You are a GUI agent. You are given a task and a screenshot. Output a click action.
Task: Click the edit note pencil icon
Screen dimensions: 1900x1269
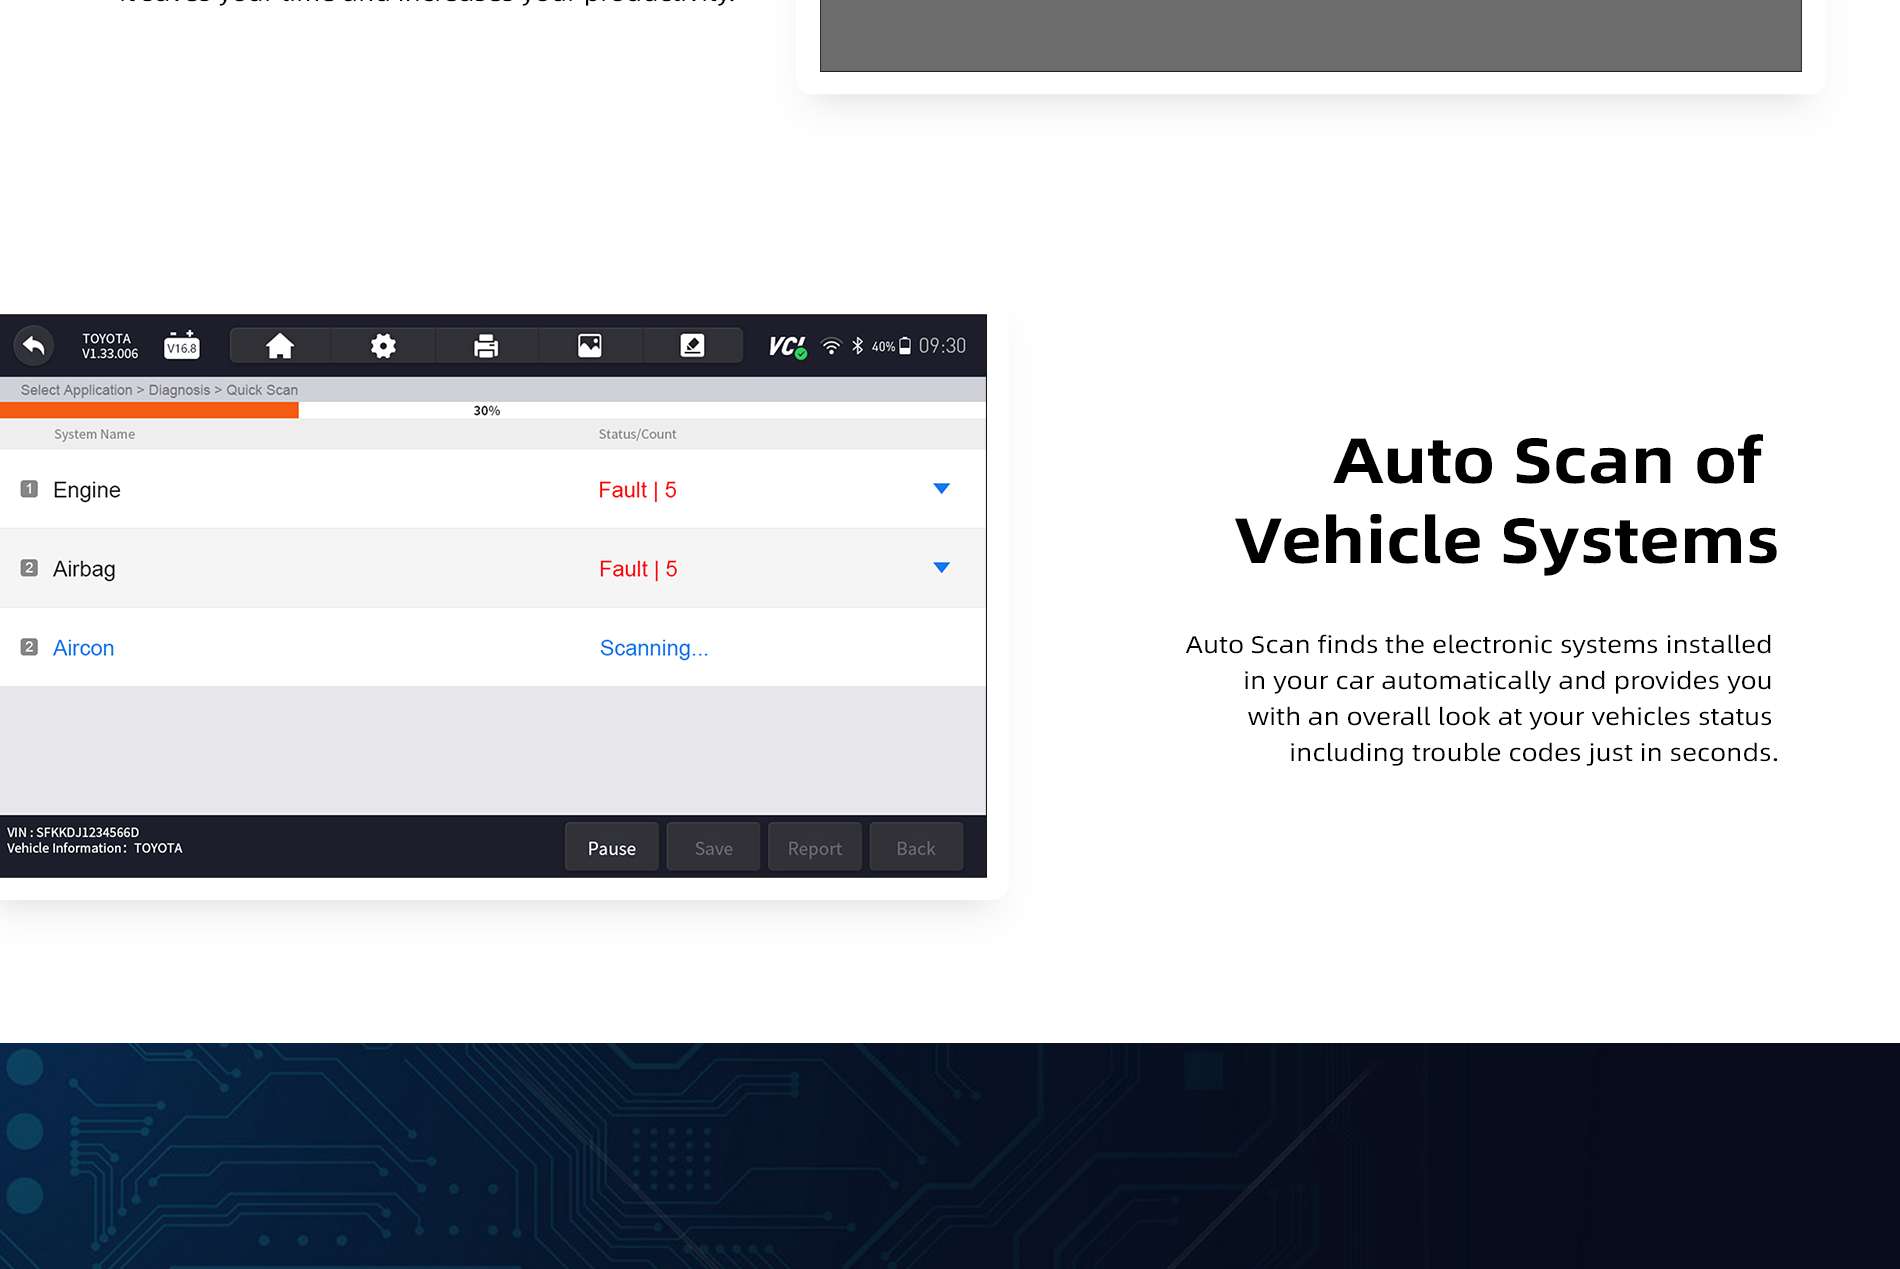point(692,346)
